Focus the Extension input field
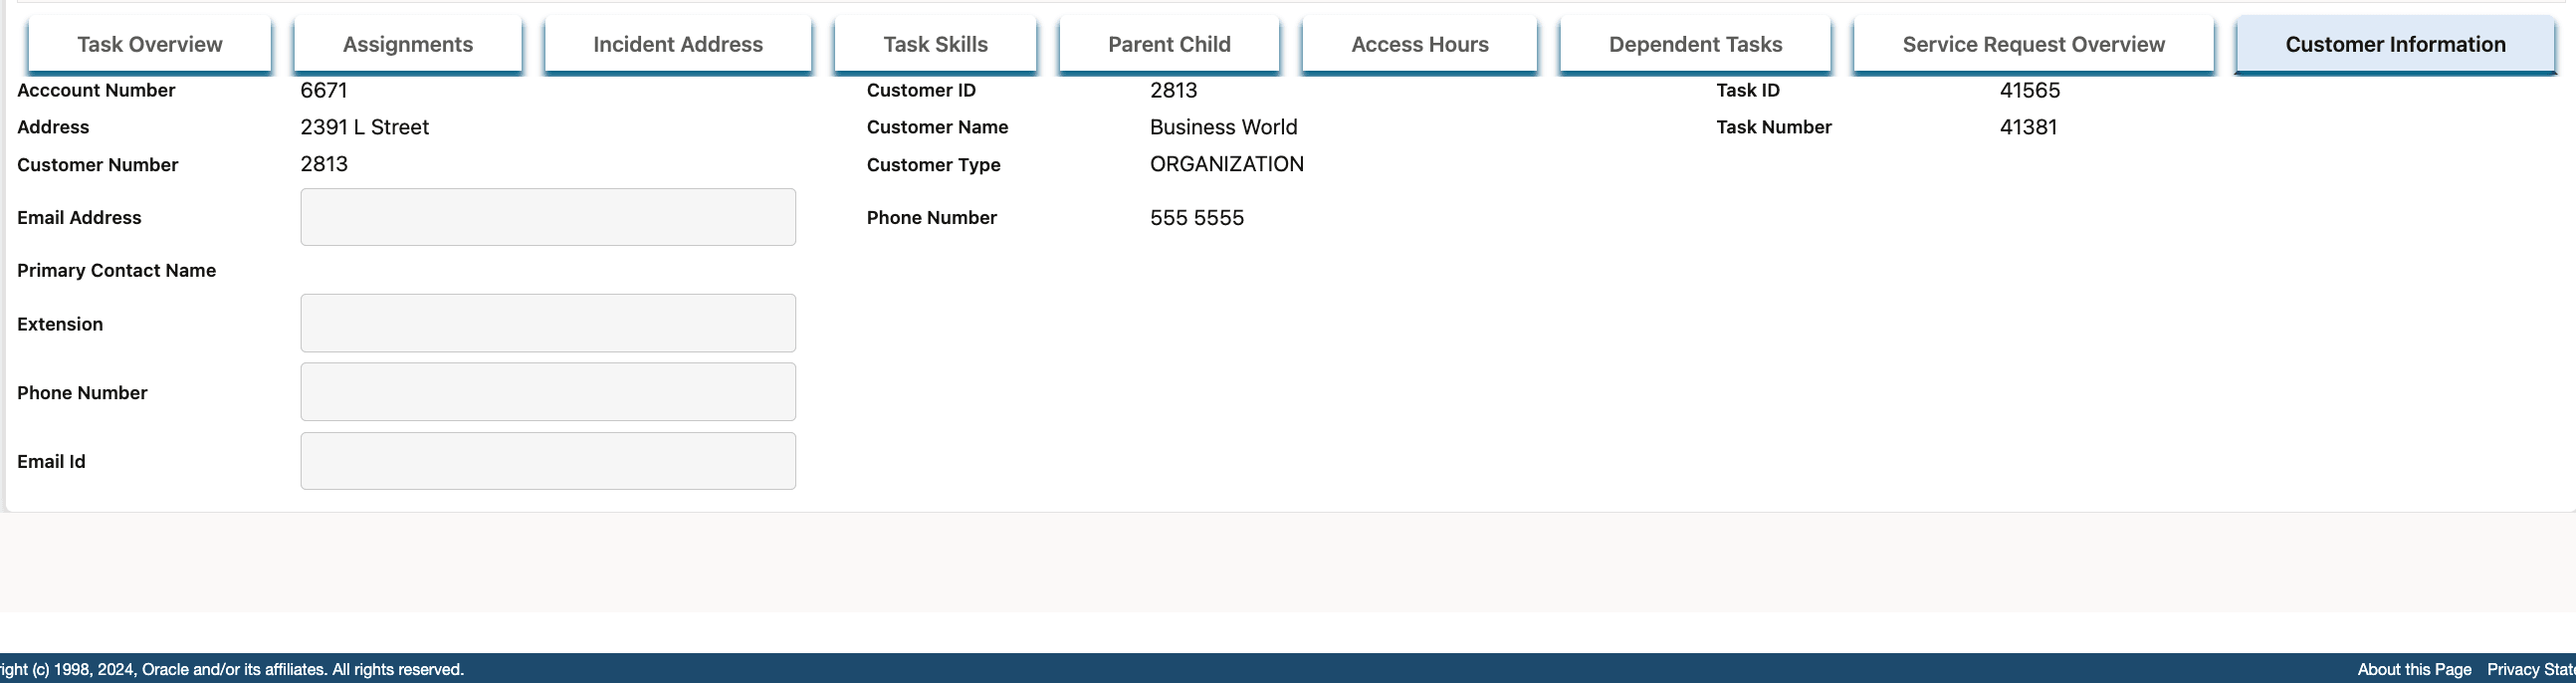This screenshot has width=2576, height=683. click(x=548, y=323)
